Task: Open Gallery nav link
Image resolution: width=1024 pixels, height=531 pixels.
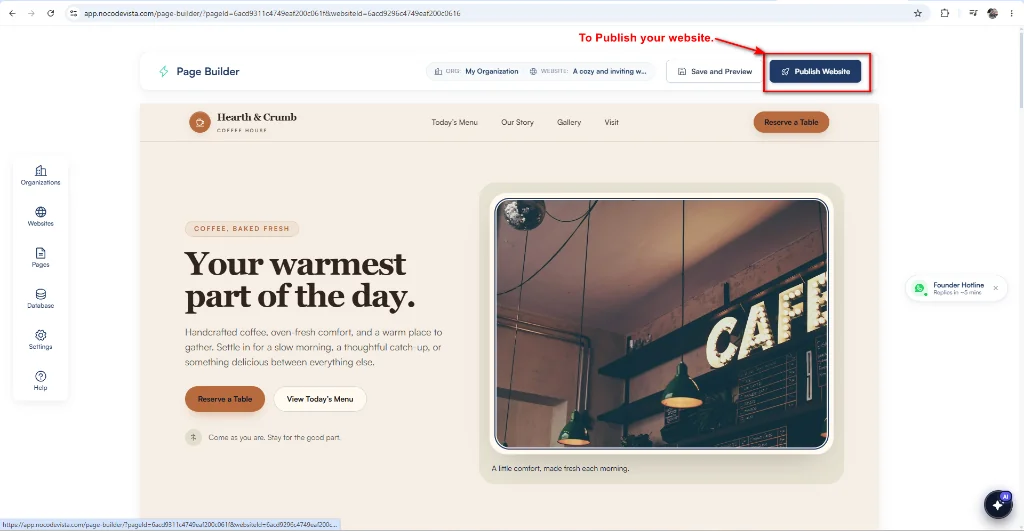Action: (x=569, y=122)
